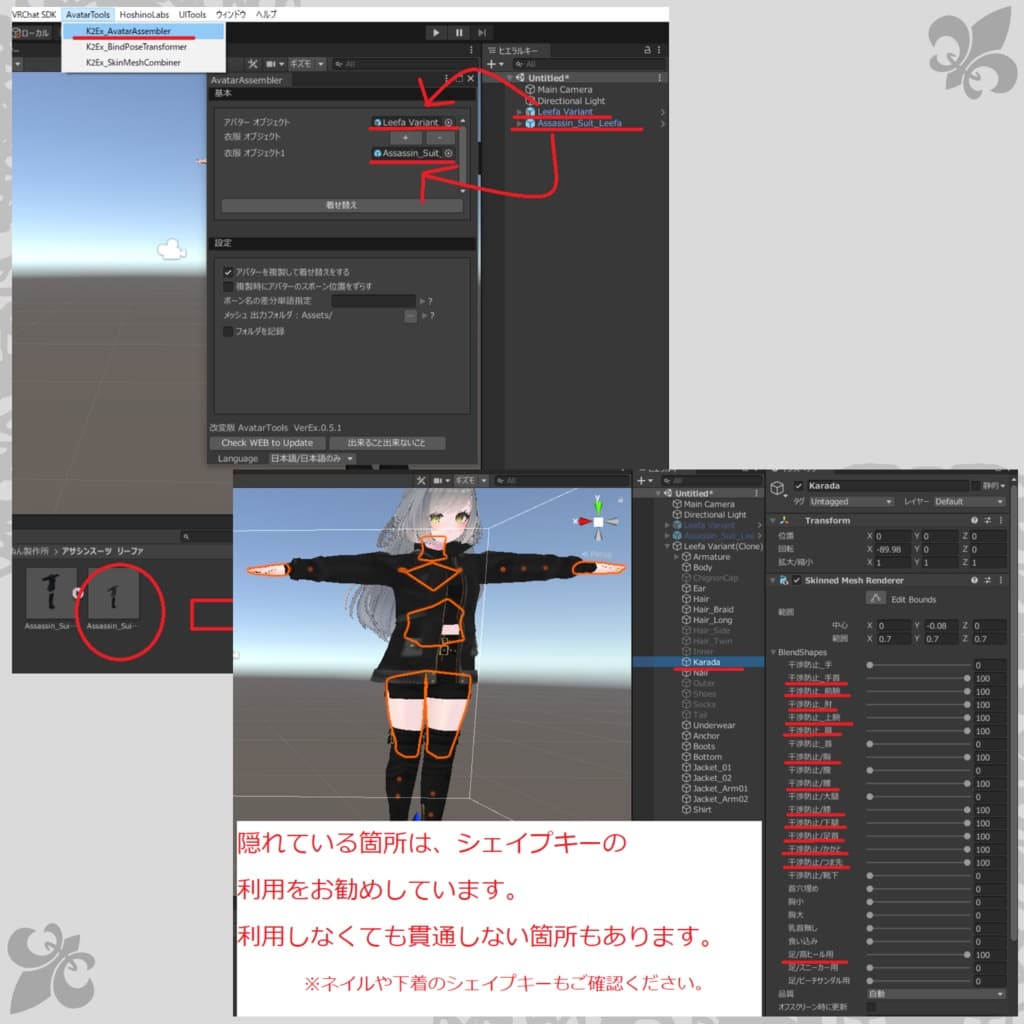This screenshot has height=1024, width=1024.
Task: Click the Shirt object cube icon
Action: point(686,810)
